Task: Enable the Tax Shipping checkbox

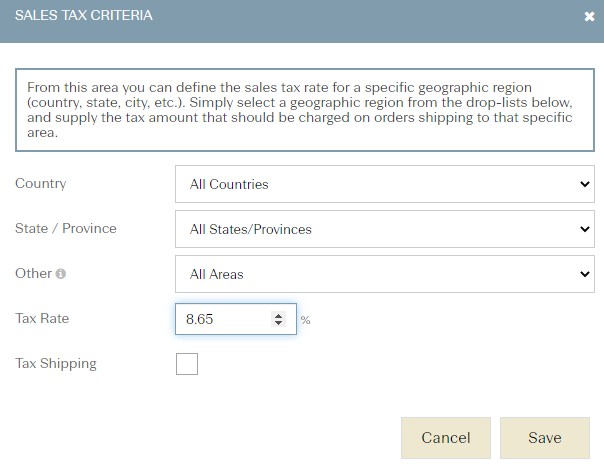Action: [187, 364]
